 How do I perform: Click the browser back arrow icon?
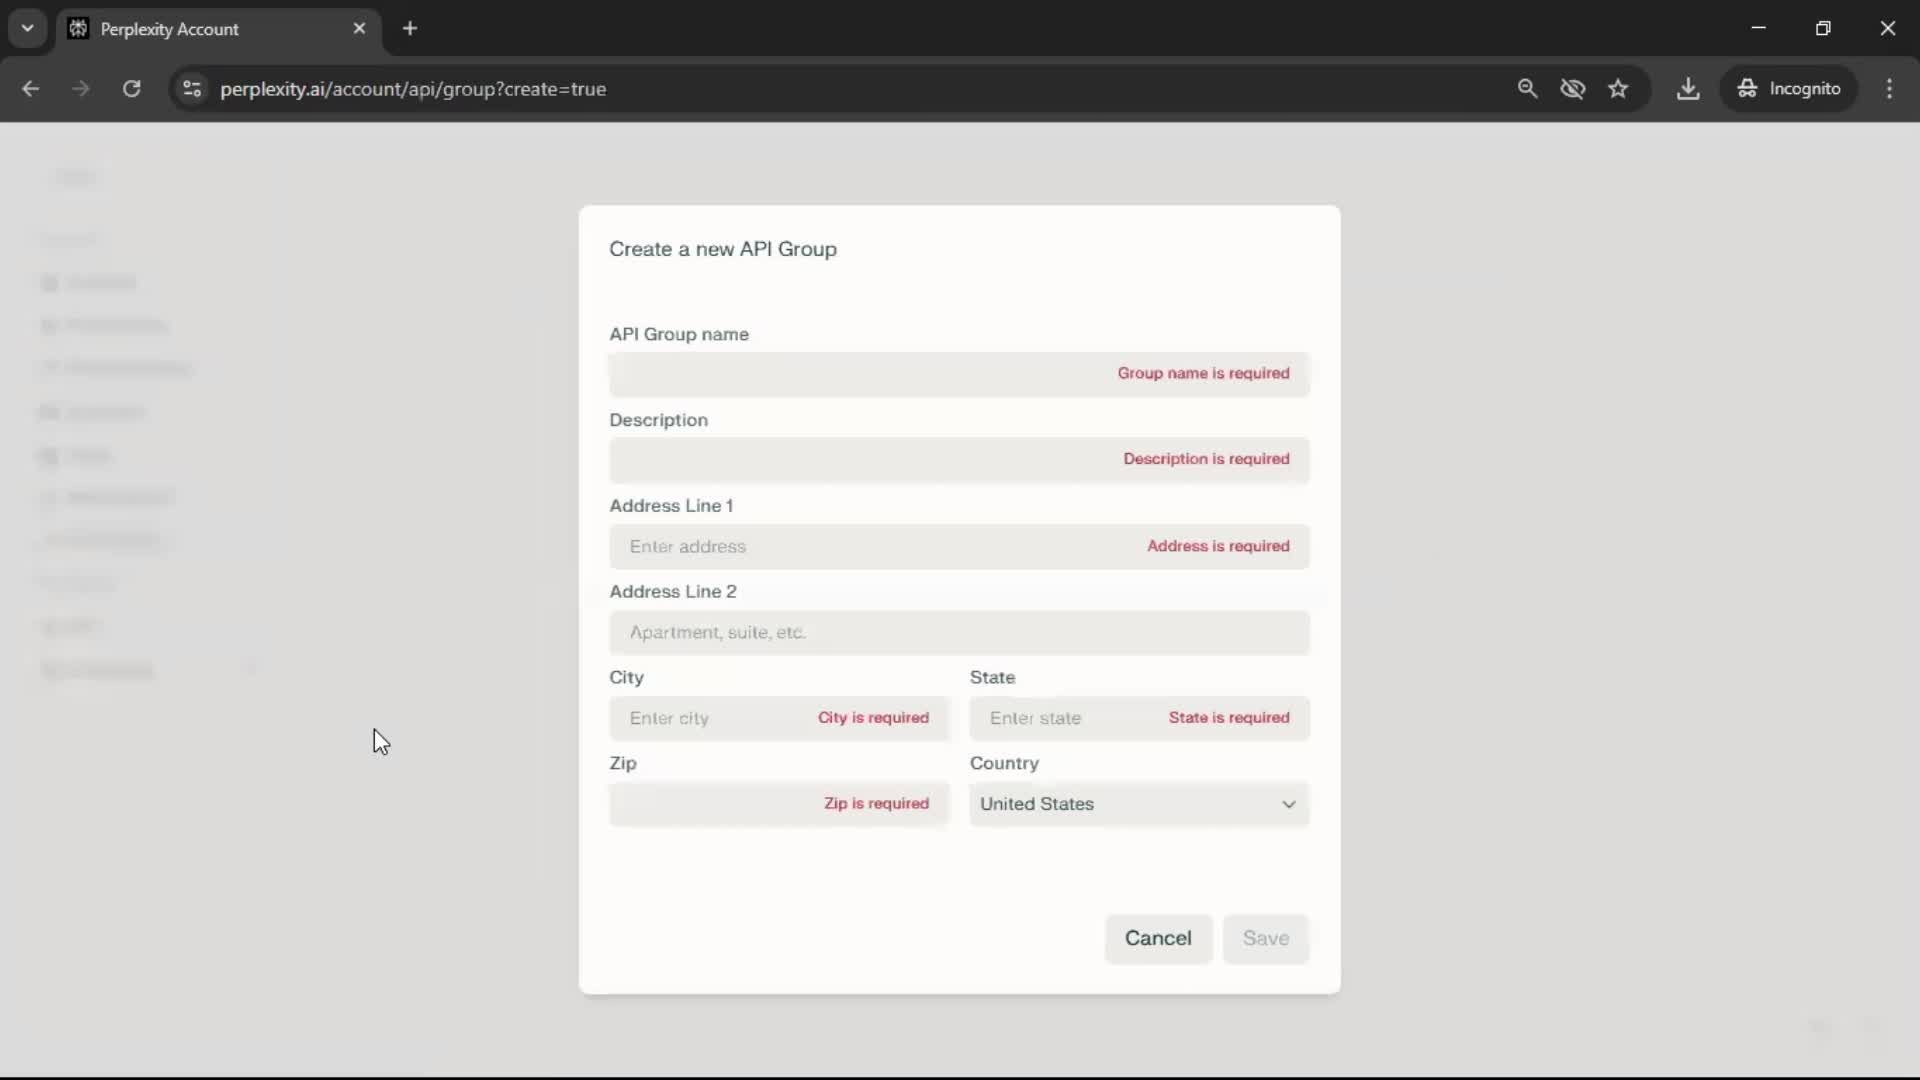tap(30, 89)
